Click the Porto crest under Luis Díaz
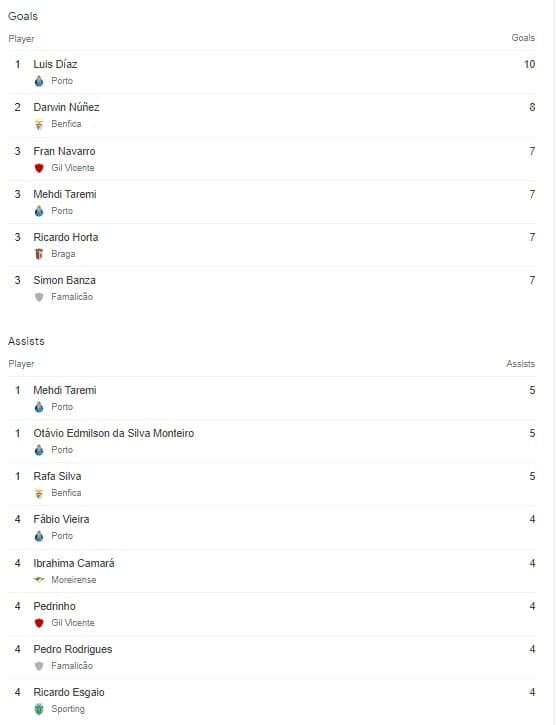The image size is (556, 725). tap(39, 81)
